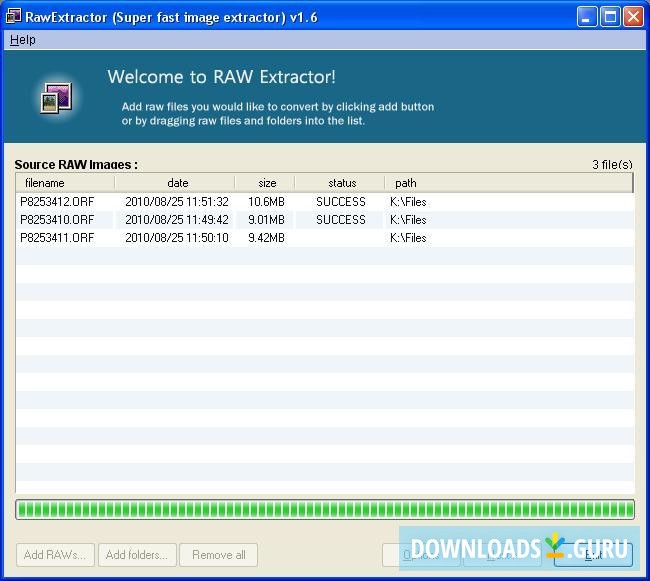The image size is (650, 581).
Task: Click the Add folders... button
Action: (137, 555)
